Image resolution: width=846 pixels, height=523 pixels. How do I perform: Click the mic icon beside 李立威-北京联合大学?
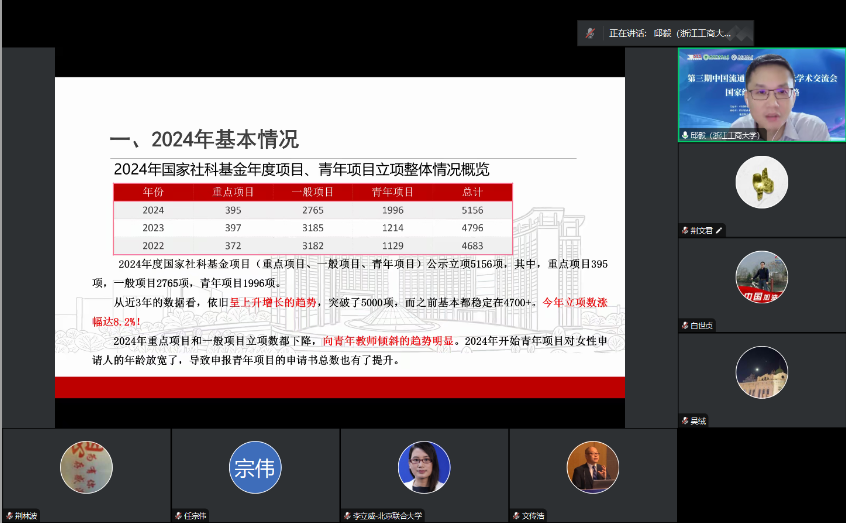[x=347, y=516]
